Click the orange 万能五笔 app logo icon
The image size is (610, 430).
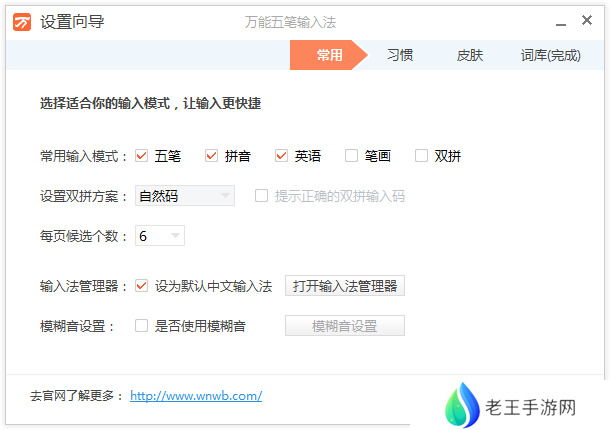tap(22, 22)
